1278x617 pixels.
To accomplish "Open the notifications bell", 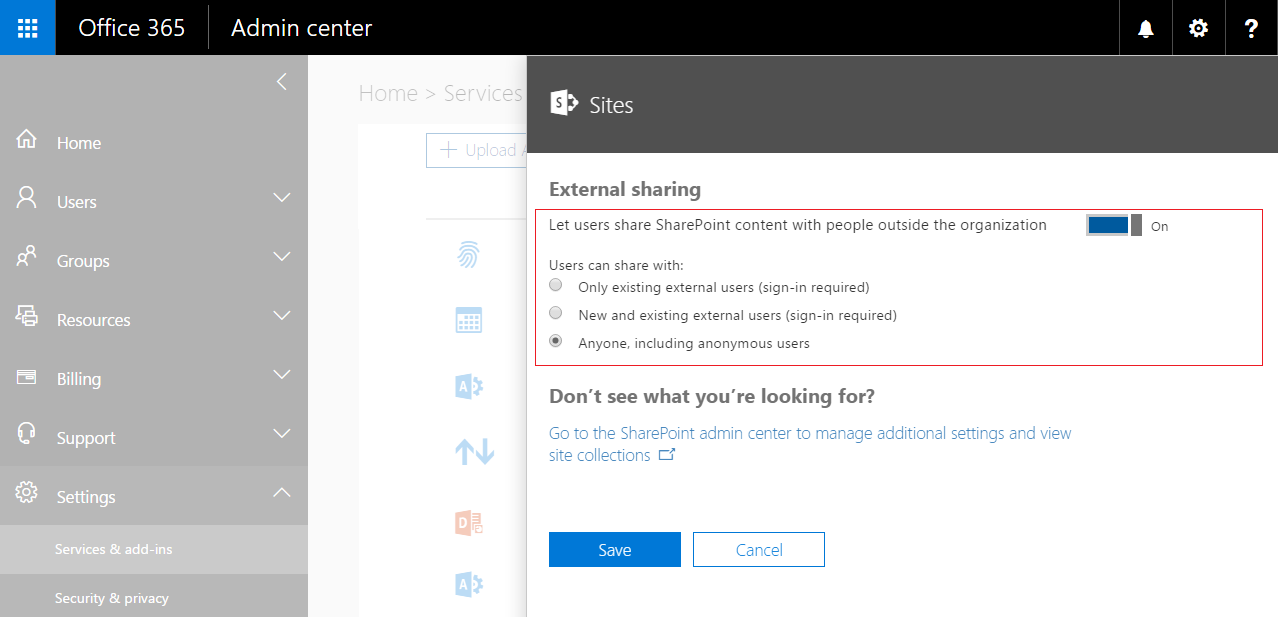I will coord(1144,27).
